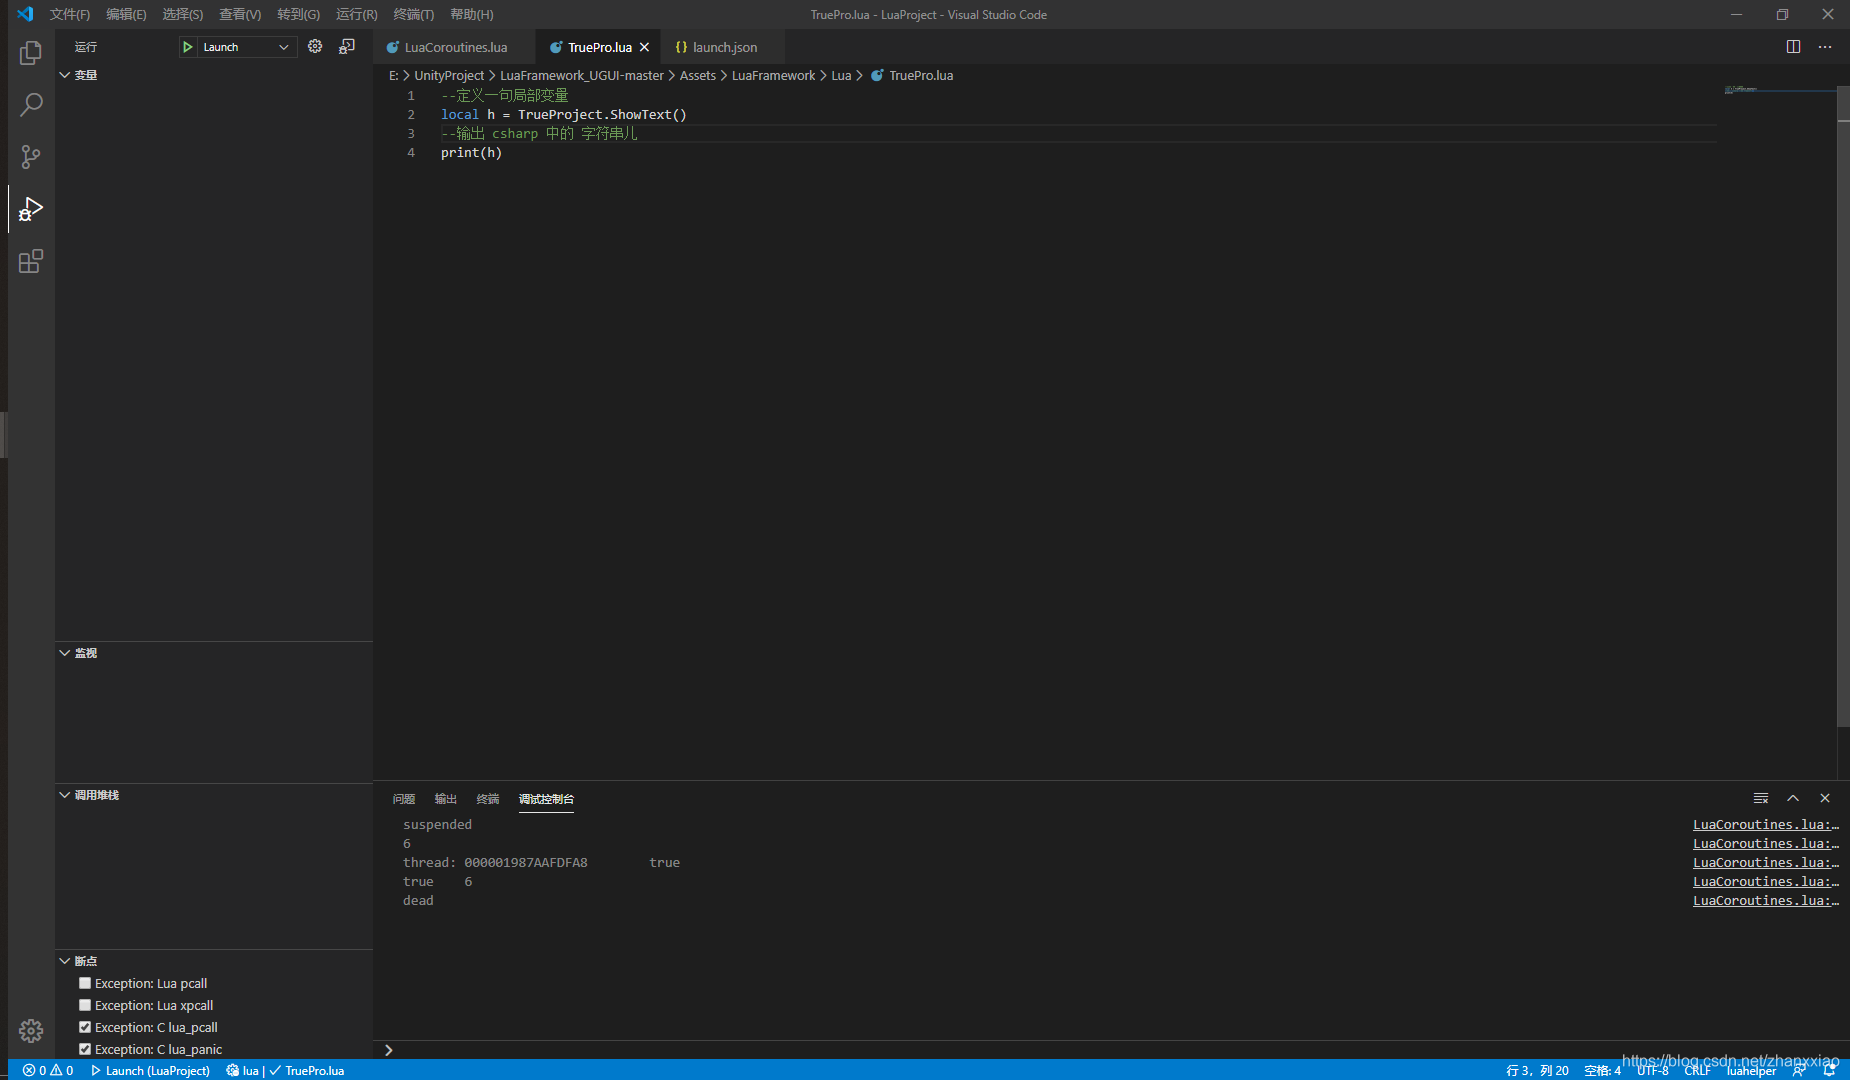
Task: Click the Lua breadcrumb segment
Action: [x=841, y=76]
